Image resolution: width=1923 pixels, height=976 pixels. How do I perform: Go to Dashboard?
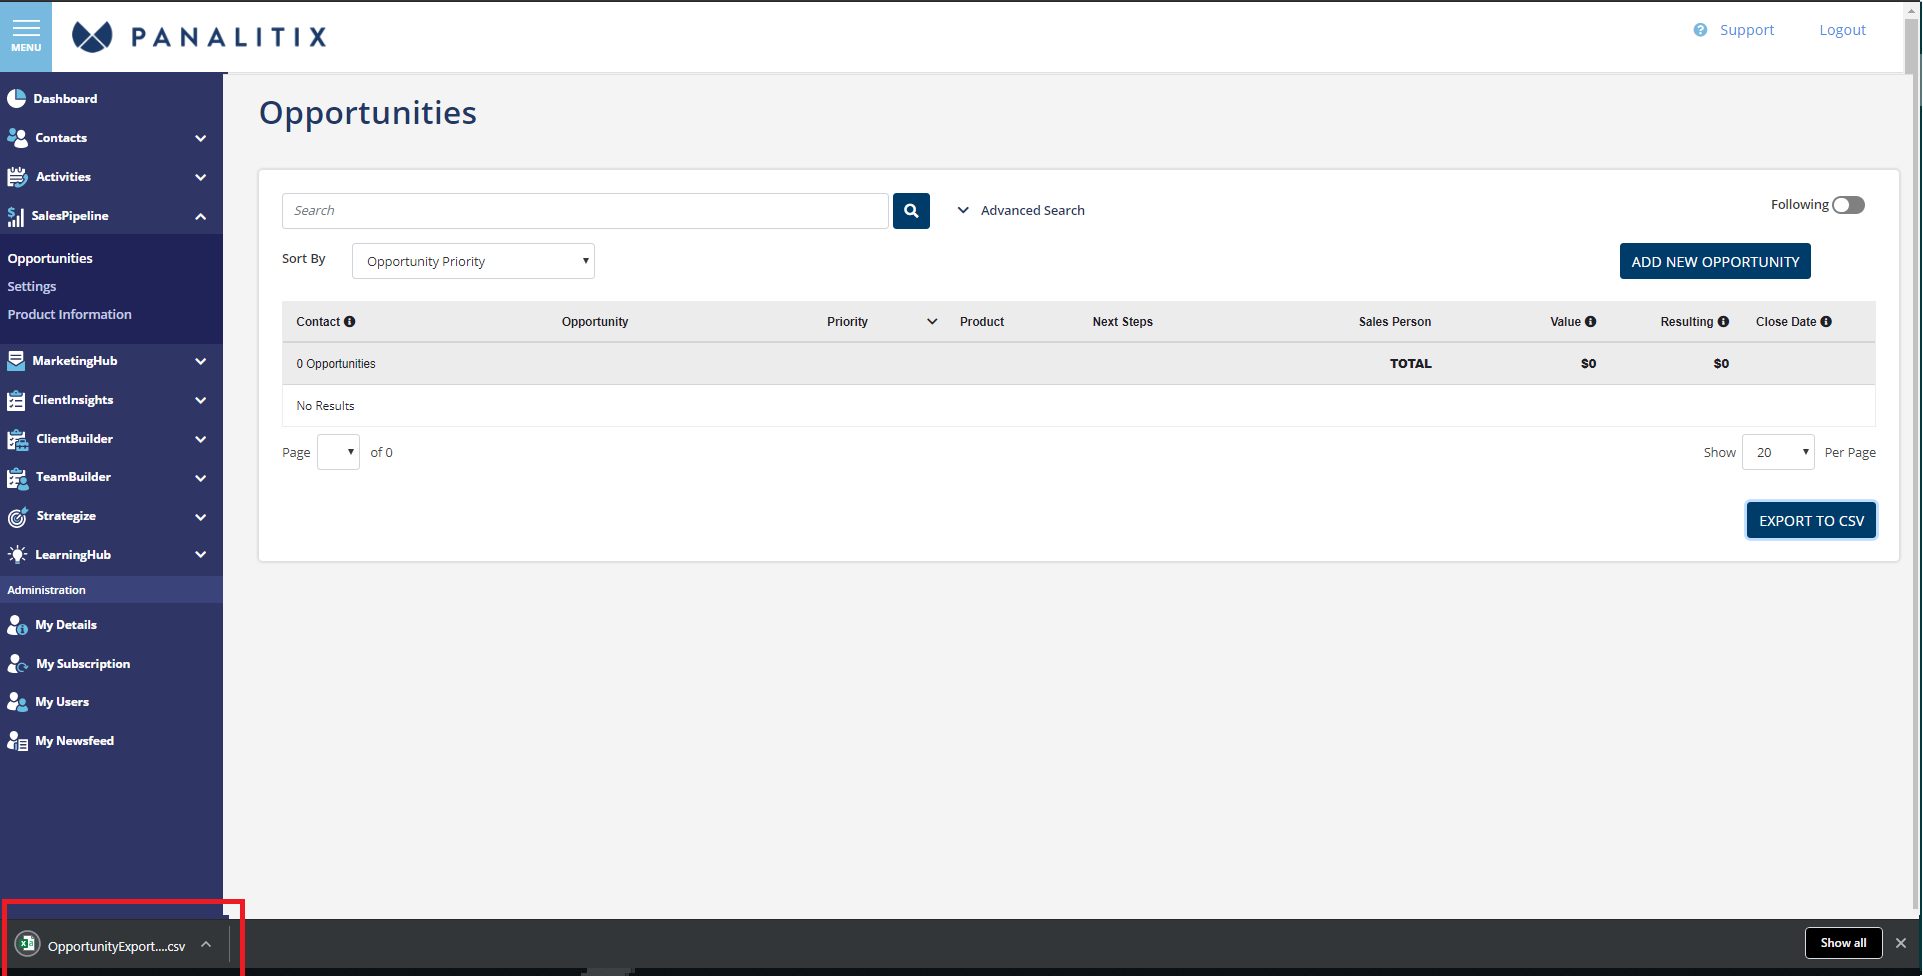pos(65,98)
